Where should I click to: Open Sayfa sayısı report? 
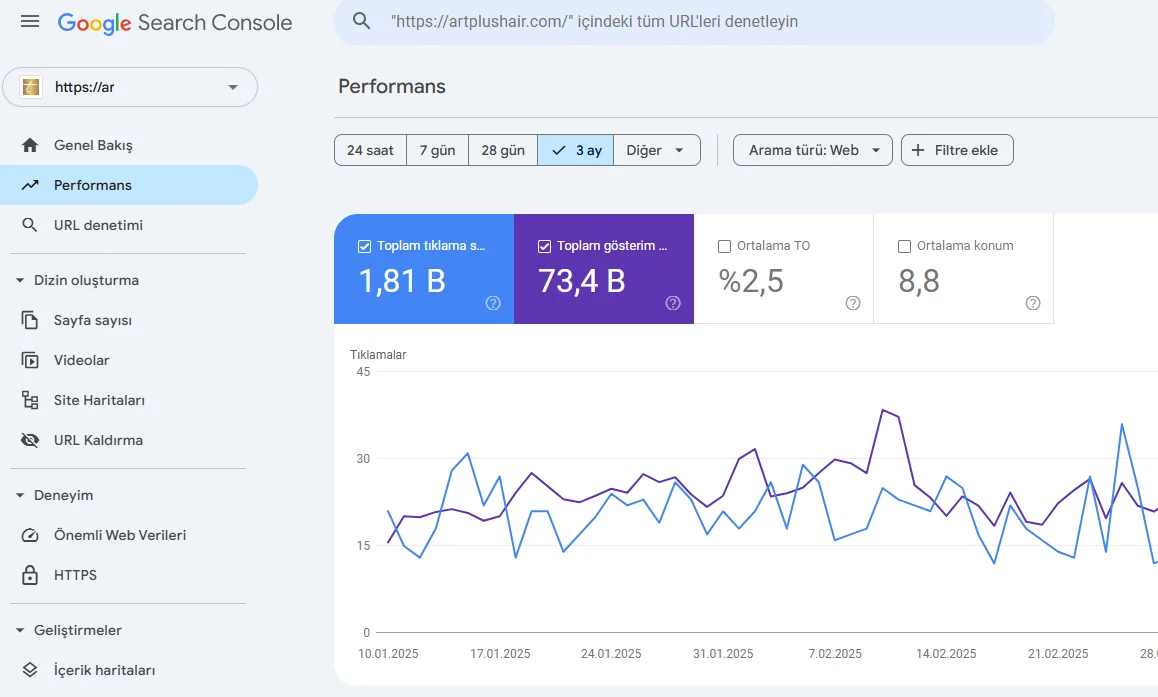pos(129,320)
